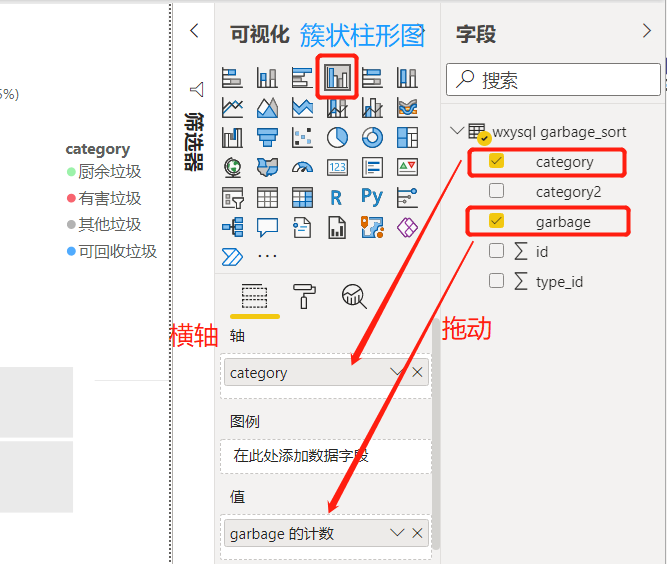
Task: Select the clustered column chart visual
Action: point(337,78)
